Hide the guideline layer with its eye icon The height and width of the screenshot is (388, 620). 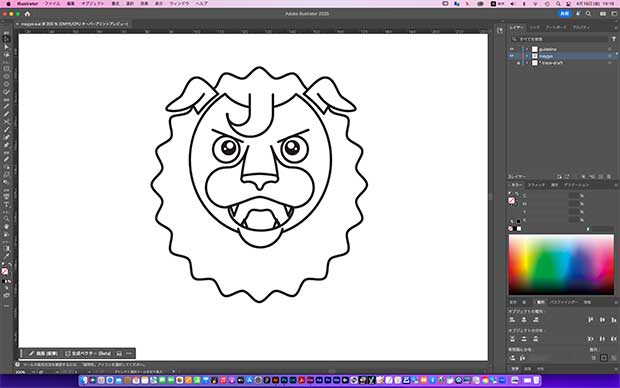(x=512, y=49)
